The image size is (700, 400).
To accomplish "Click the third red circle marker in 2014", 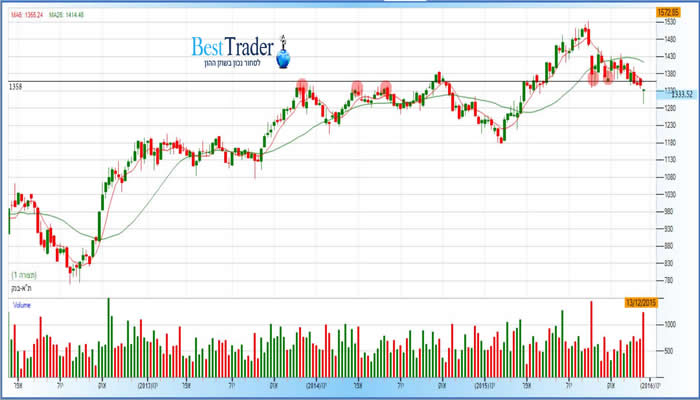I will [x=385, y=88].
